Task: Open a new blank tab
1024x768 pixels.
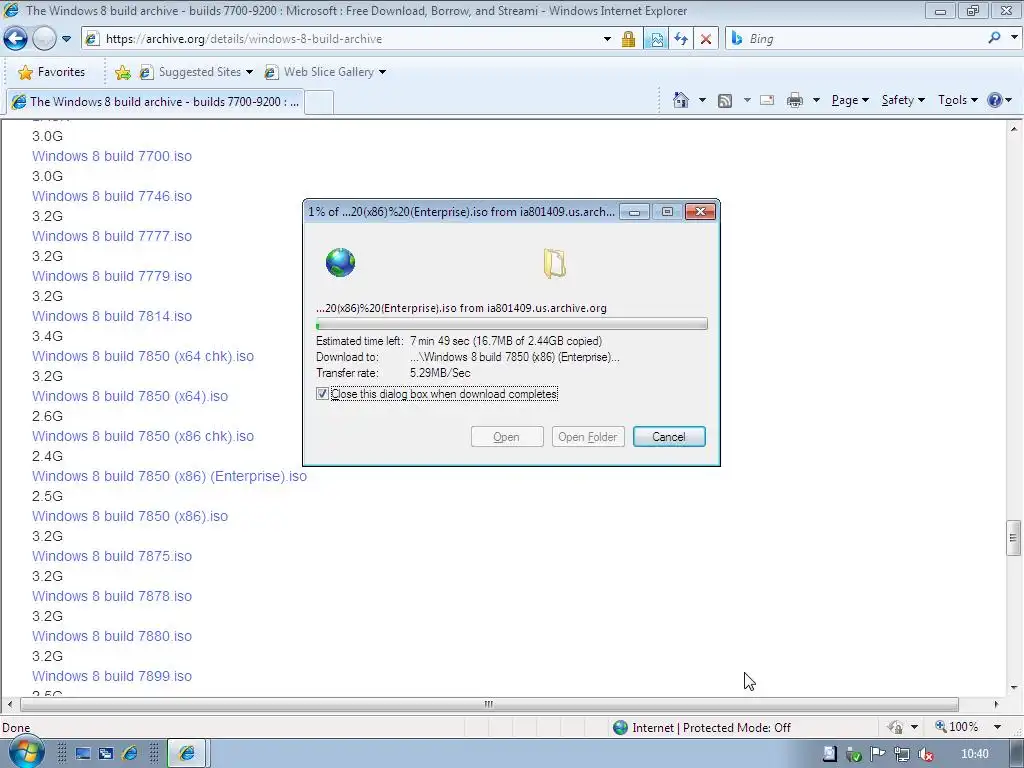Action: (x=319, y=103)
